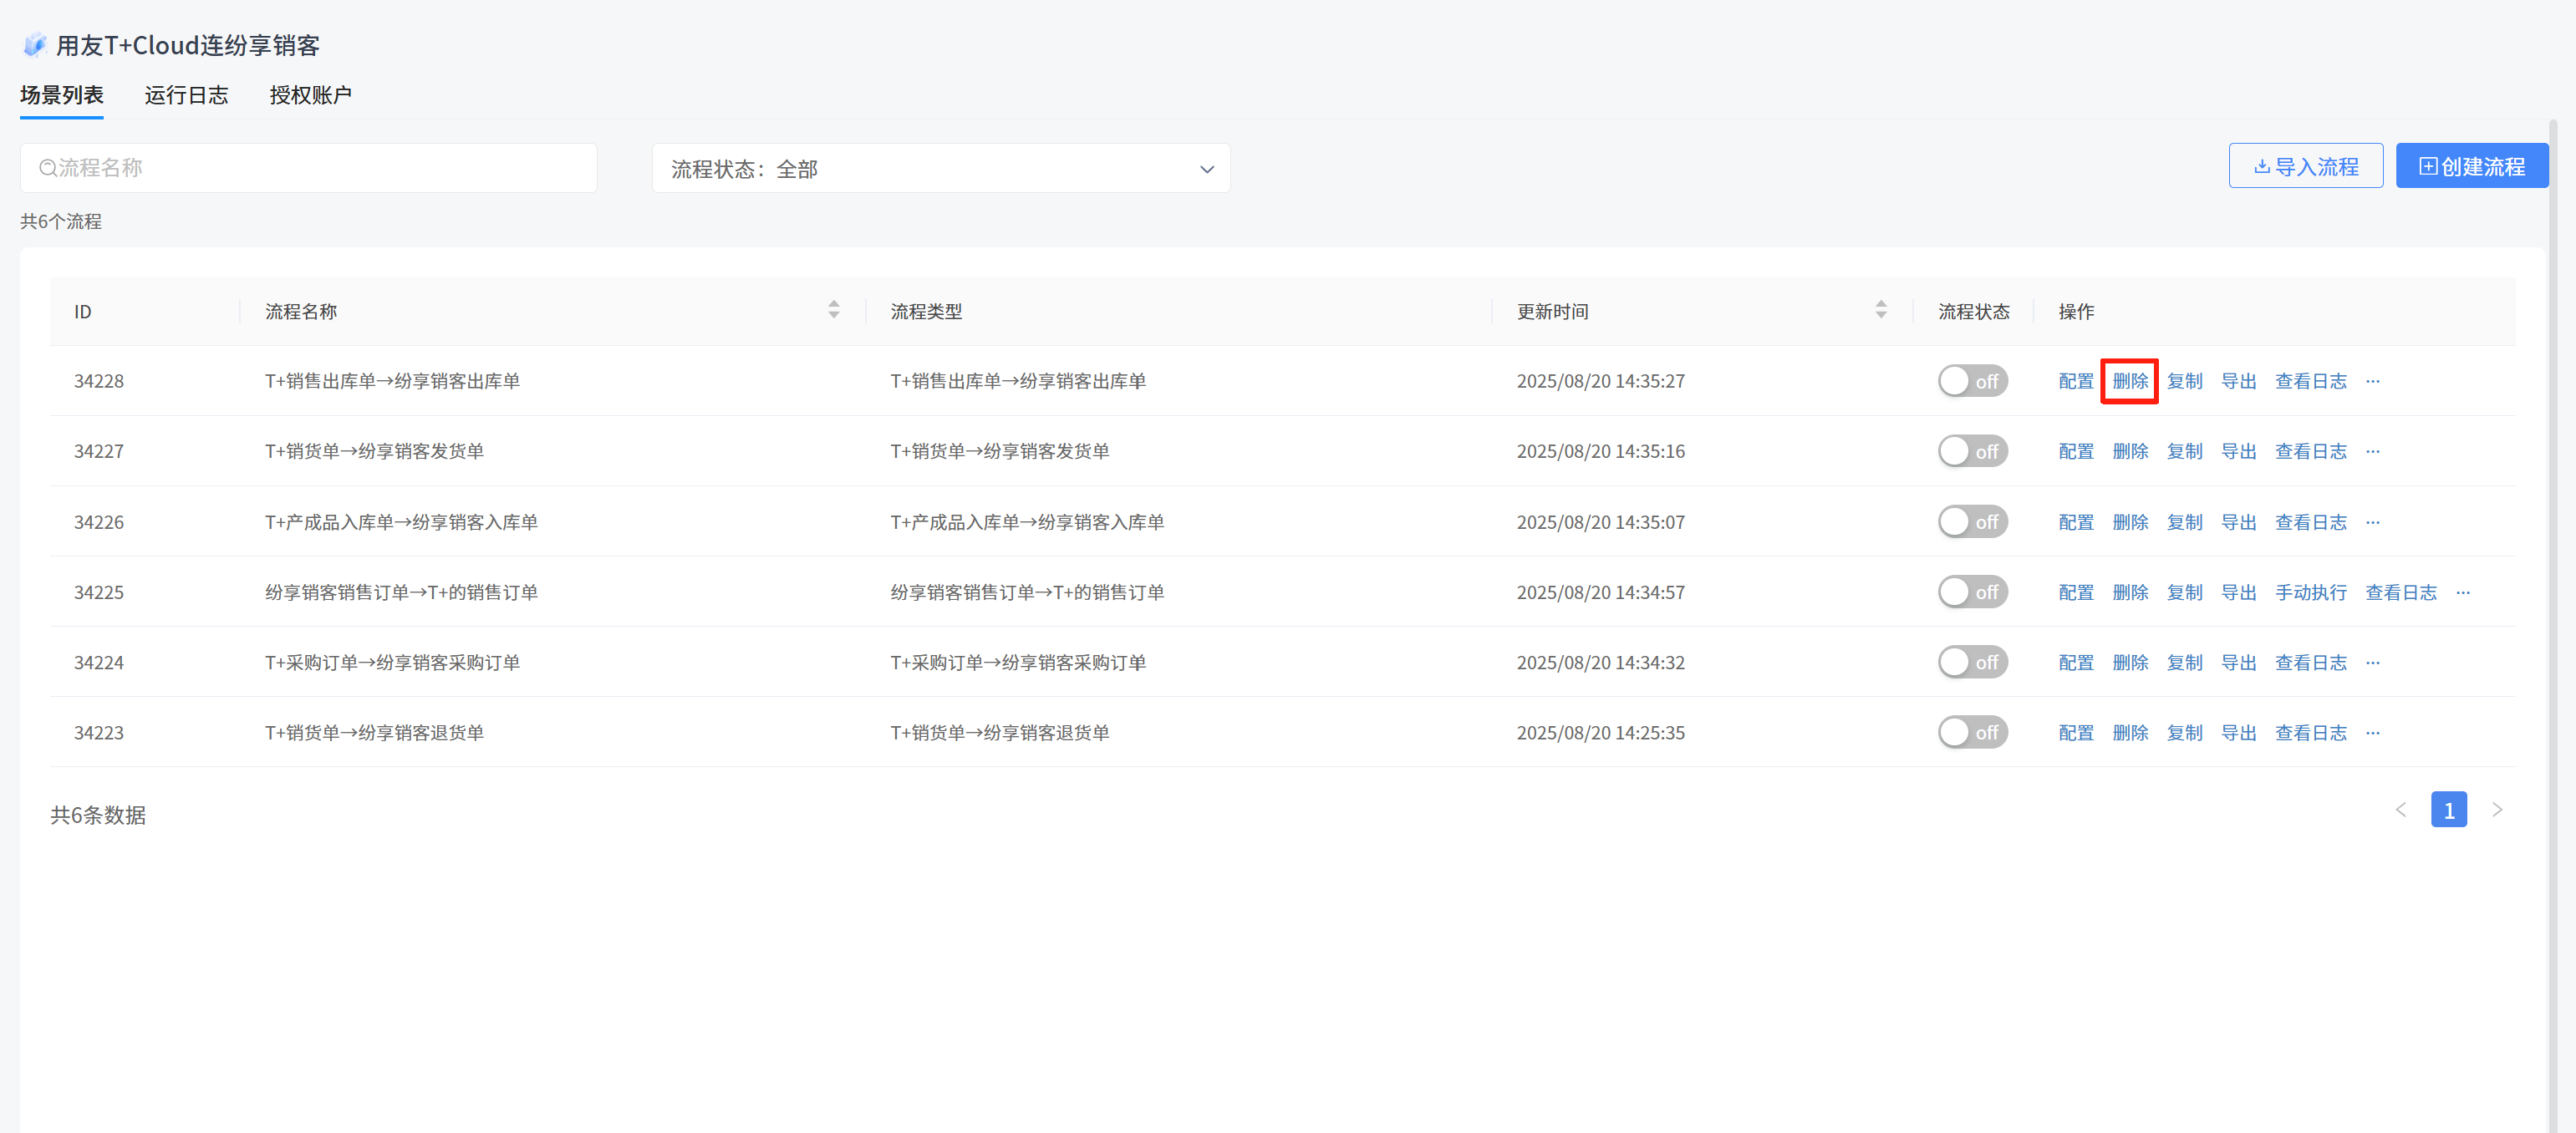2576x1133 pixels.
Task: Click ID cell 34228
Action: tap(99, 381)
